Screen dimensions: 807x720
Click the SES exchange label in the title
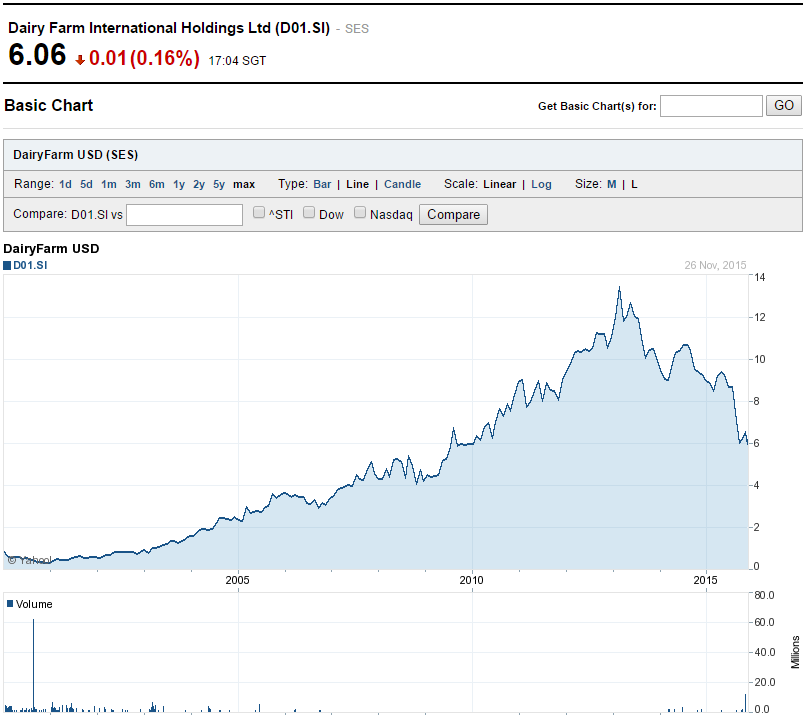click(357, 29)
